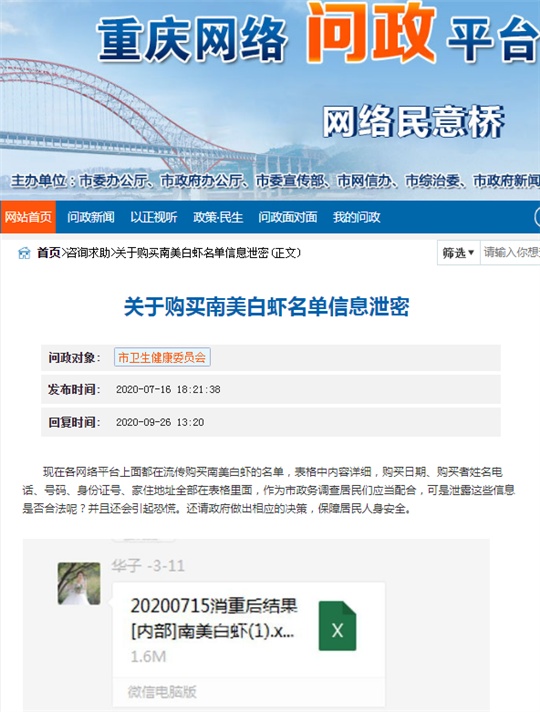540x712 pixels.
Task: Click the 微信电脑版 footer label
Action: pyautogui.click(x=162, y=692)
